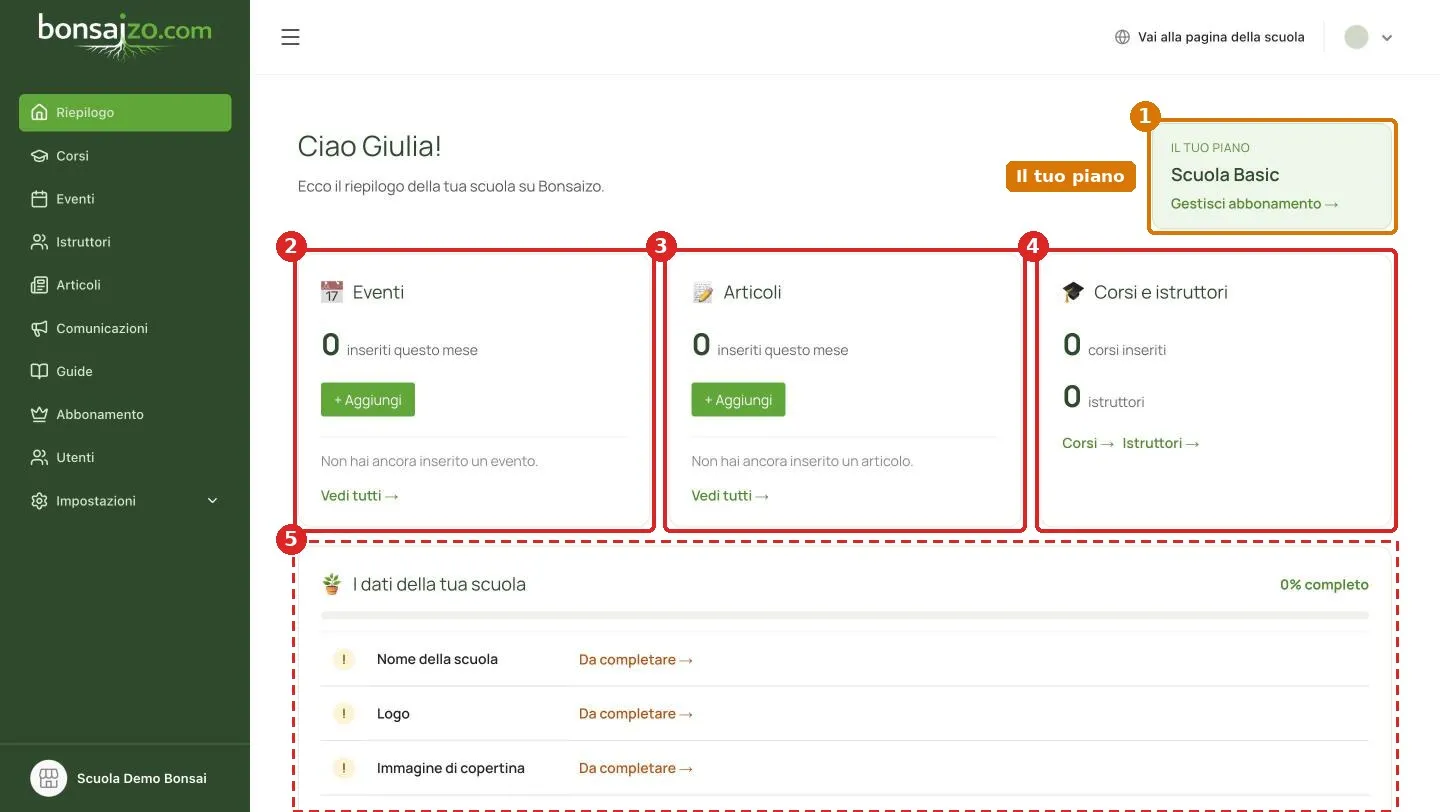Image resolution: width=1440 pixels, height=812 pixels.
Task: Click the Abbonamento crown sidebar icon
Action: point(40,414)
